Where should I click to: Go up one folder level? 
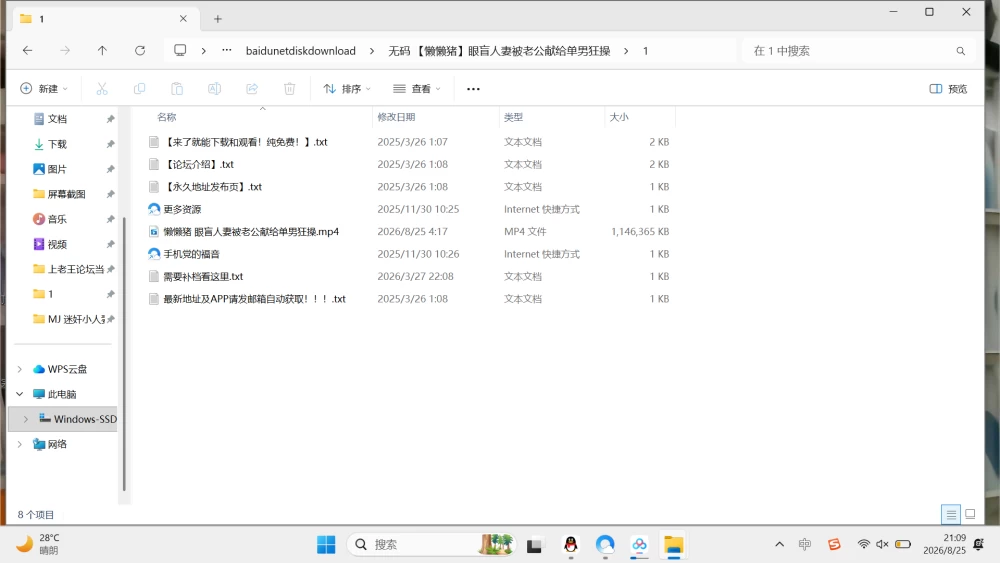[102, 50]
